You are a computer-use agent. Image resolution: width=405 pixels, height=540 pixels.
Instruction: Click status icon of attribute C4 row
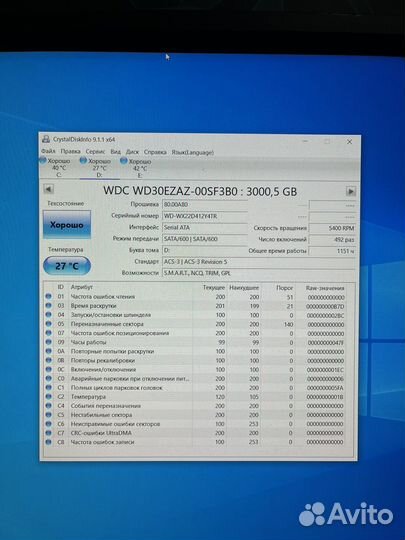coord(48,405)
